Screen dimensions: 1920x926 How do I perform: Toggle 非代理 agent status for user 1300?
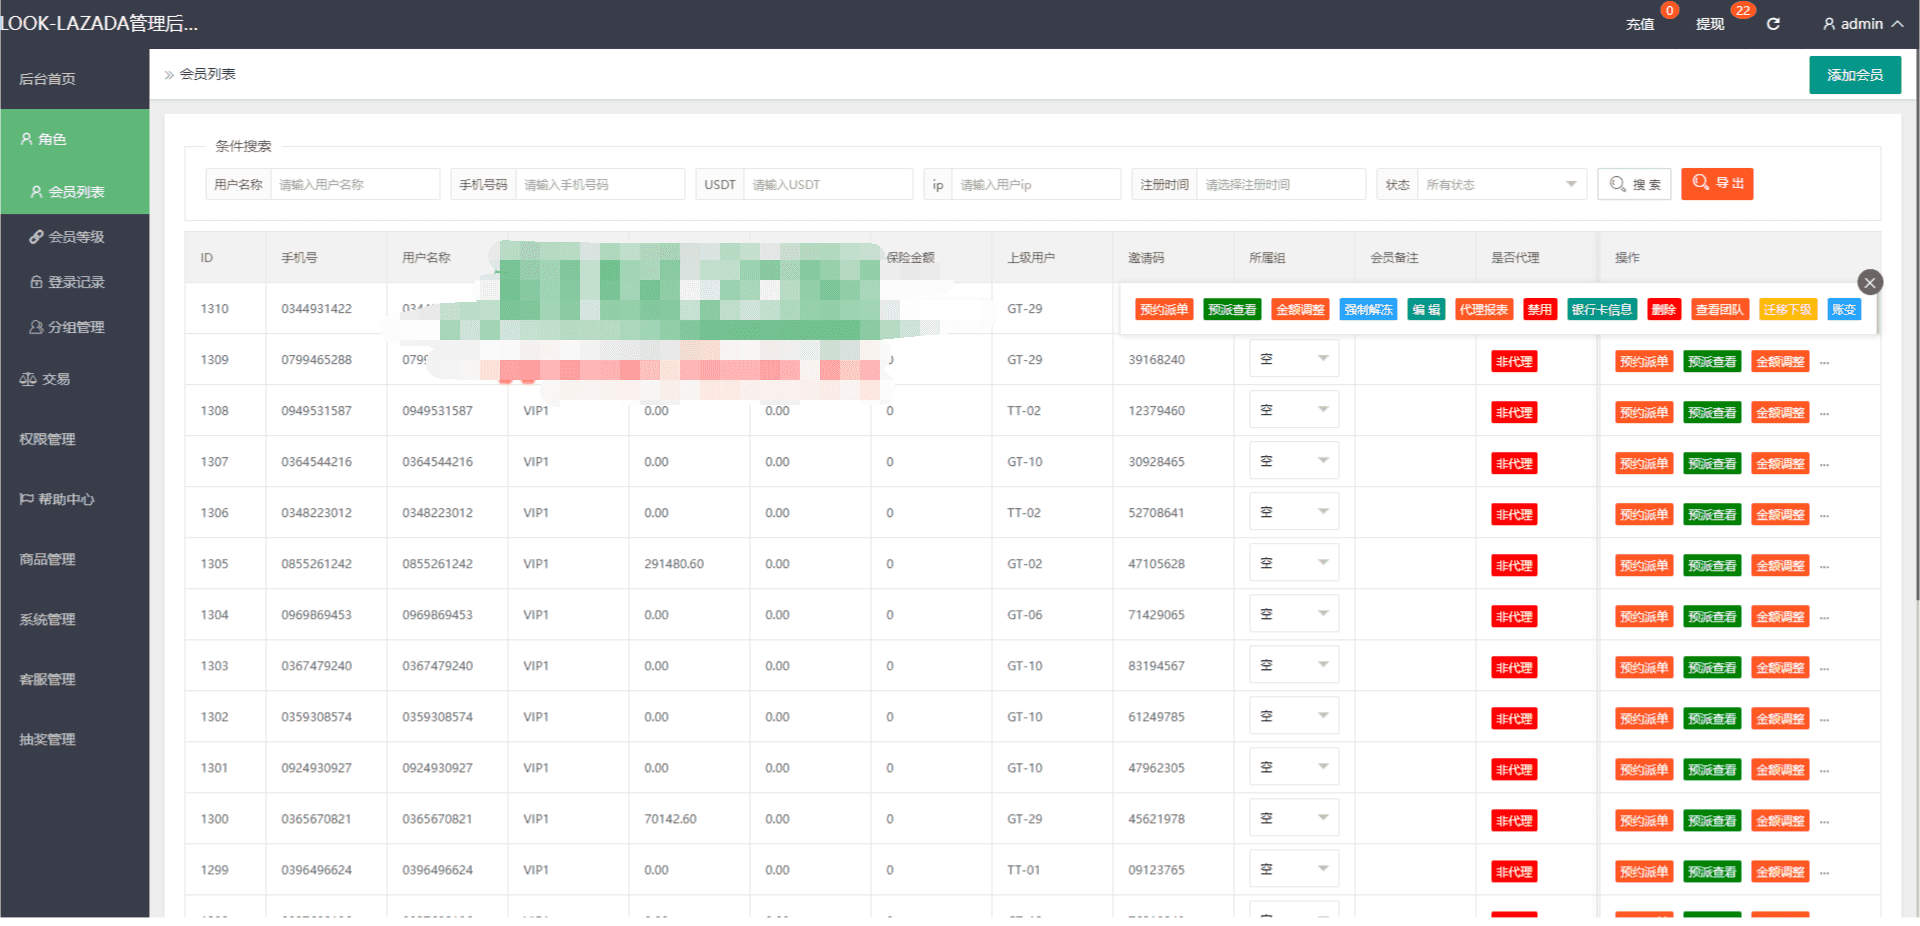click(x=1513, y=821)
